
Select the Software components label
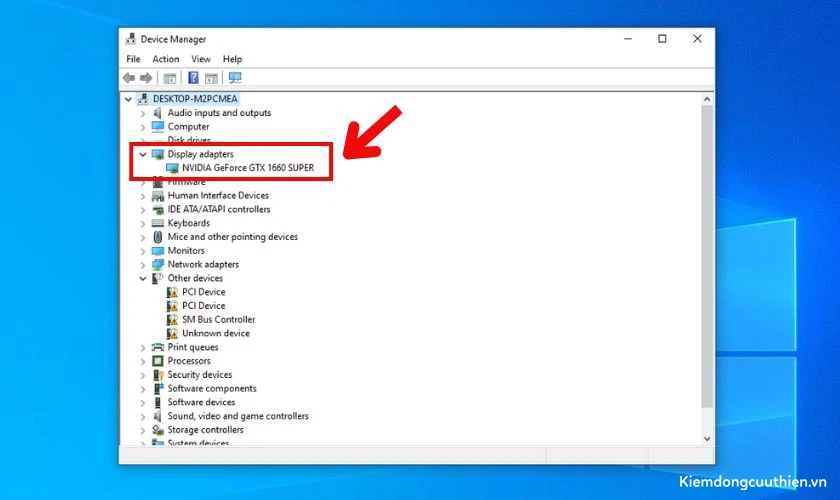(x=212, y=389)
